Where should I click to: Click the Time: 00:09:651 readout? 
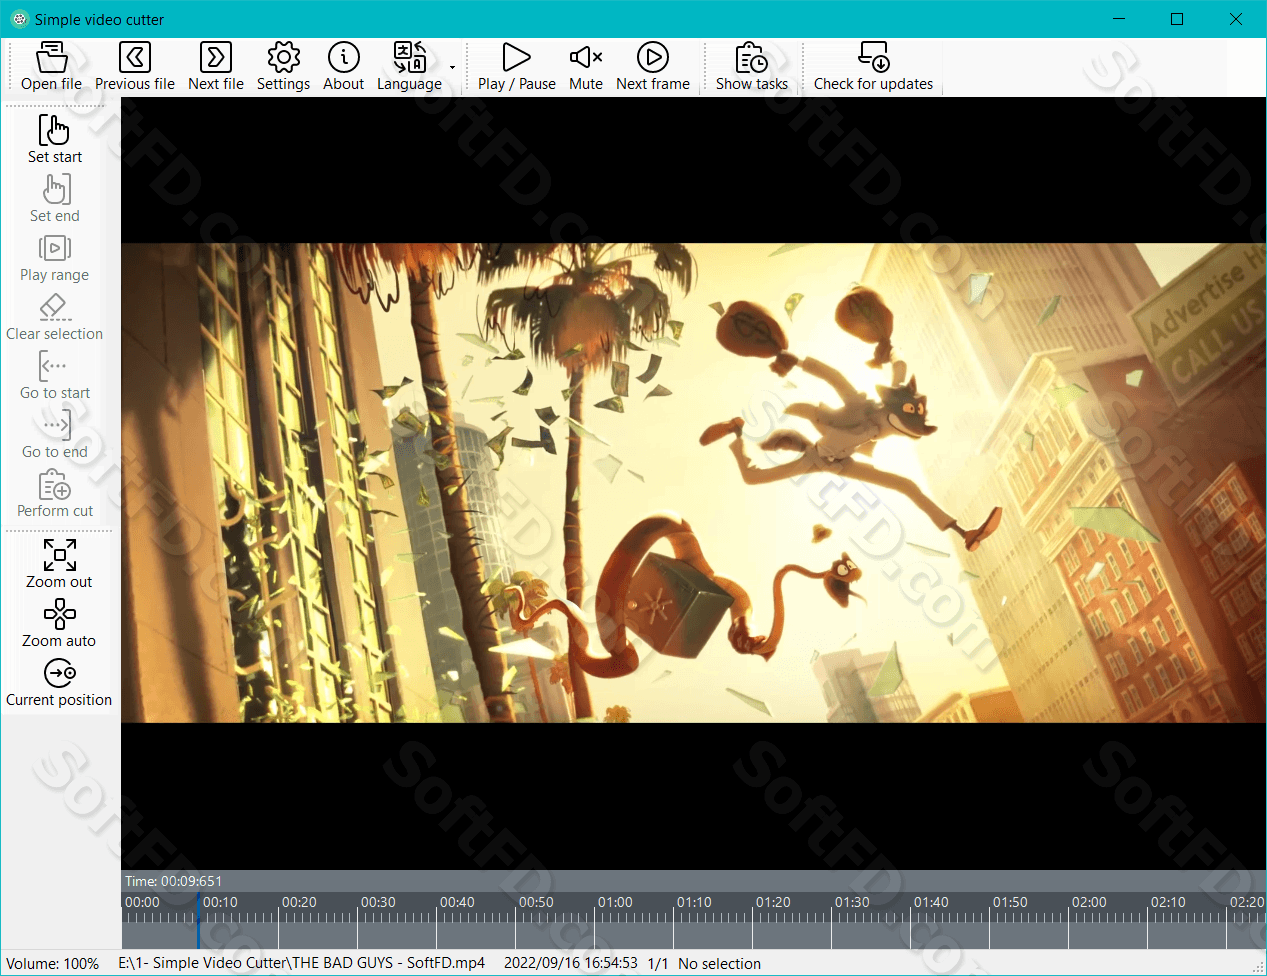tap(174, 881)
